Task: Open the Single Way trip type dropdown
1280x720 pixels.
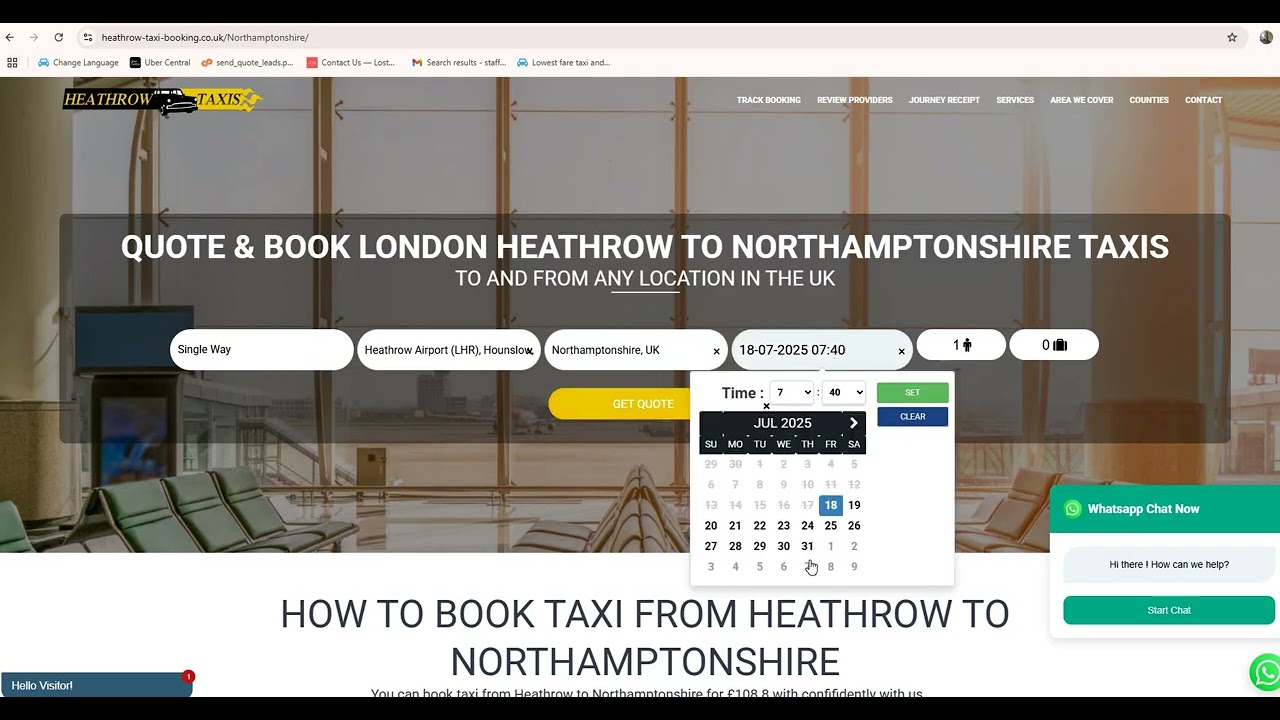Action: (x=262, y=350)
